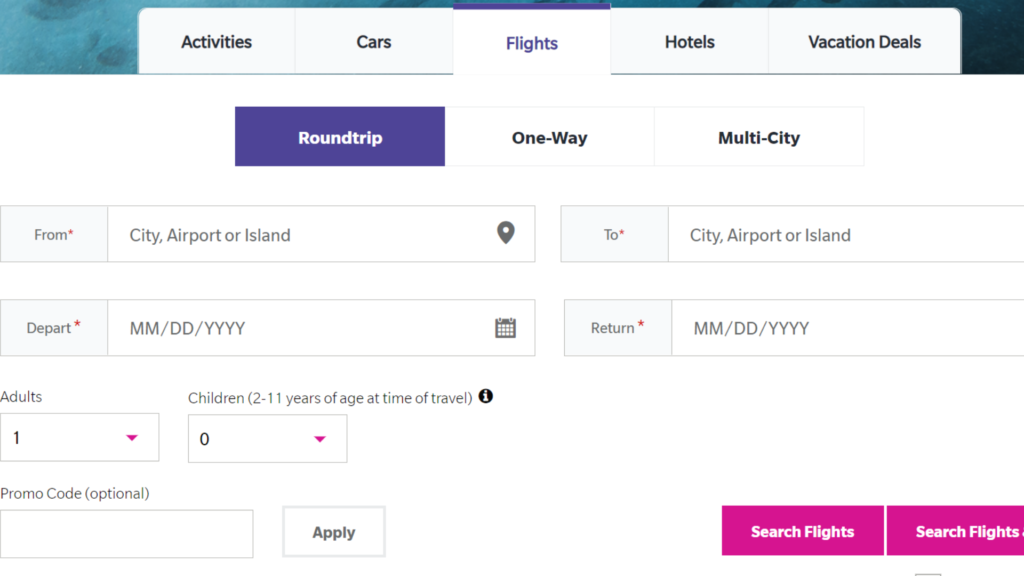Switch to the Cars tab
This screenshot has width=1024, height=576.
(374, 42)
